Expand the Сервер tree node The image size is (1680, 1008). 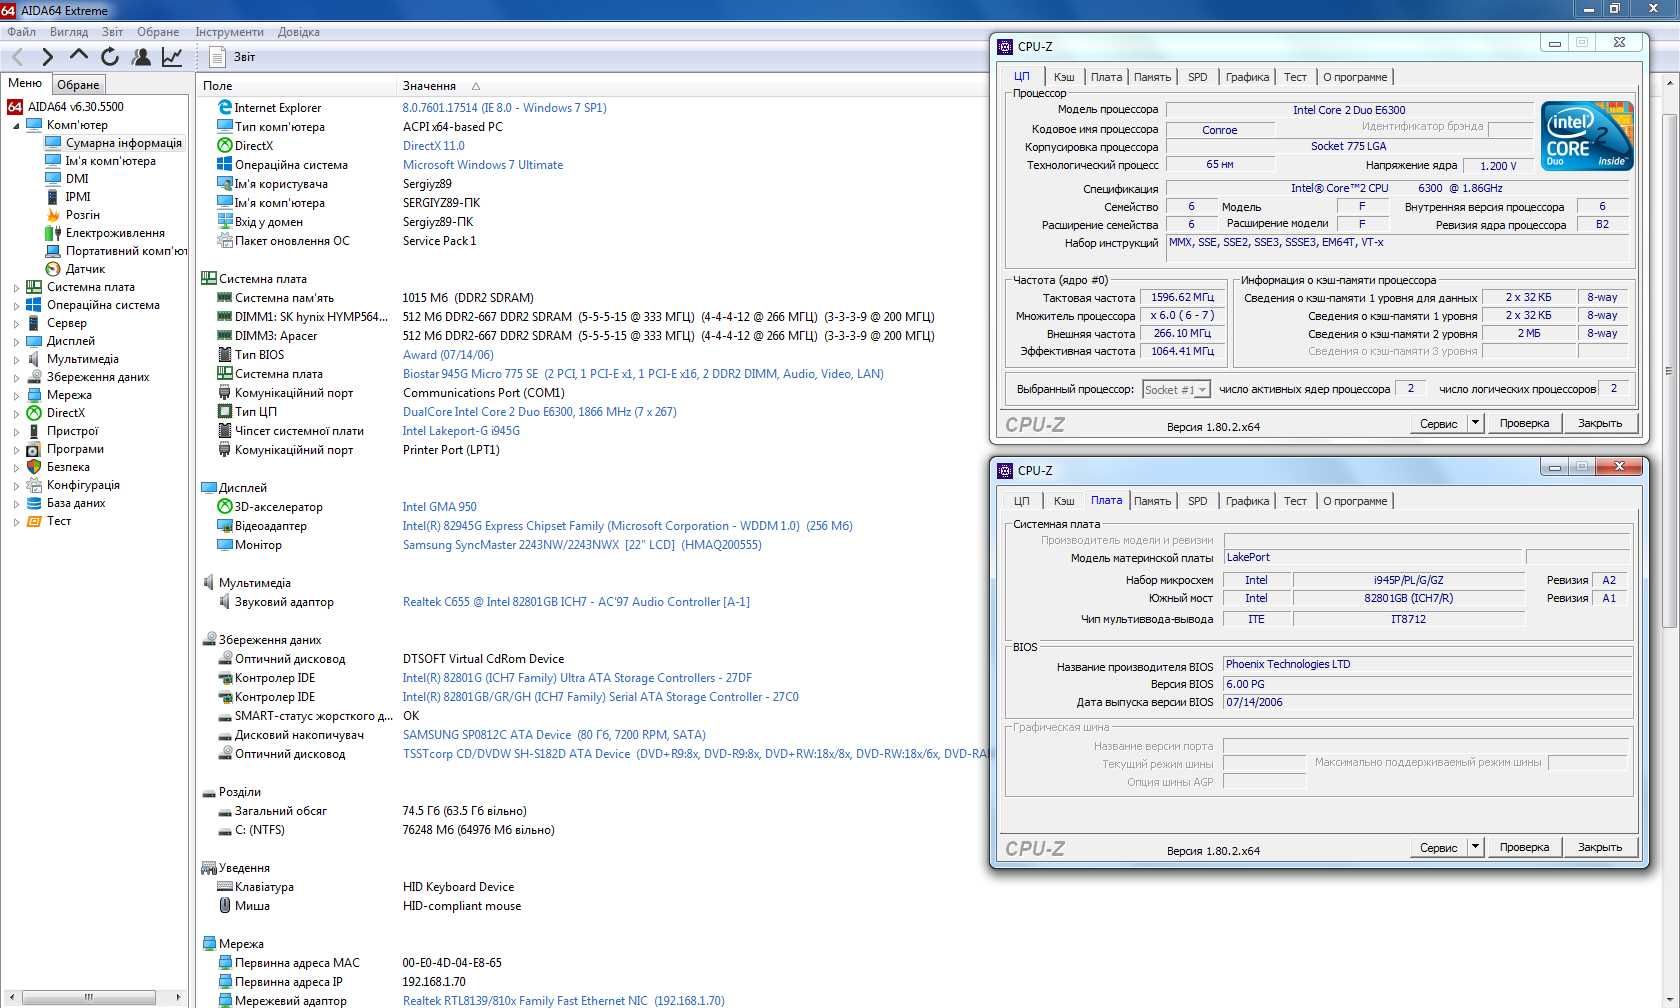click(16, 323)
